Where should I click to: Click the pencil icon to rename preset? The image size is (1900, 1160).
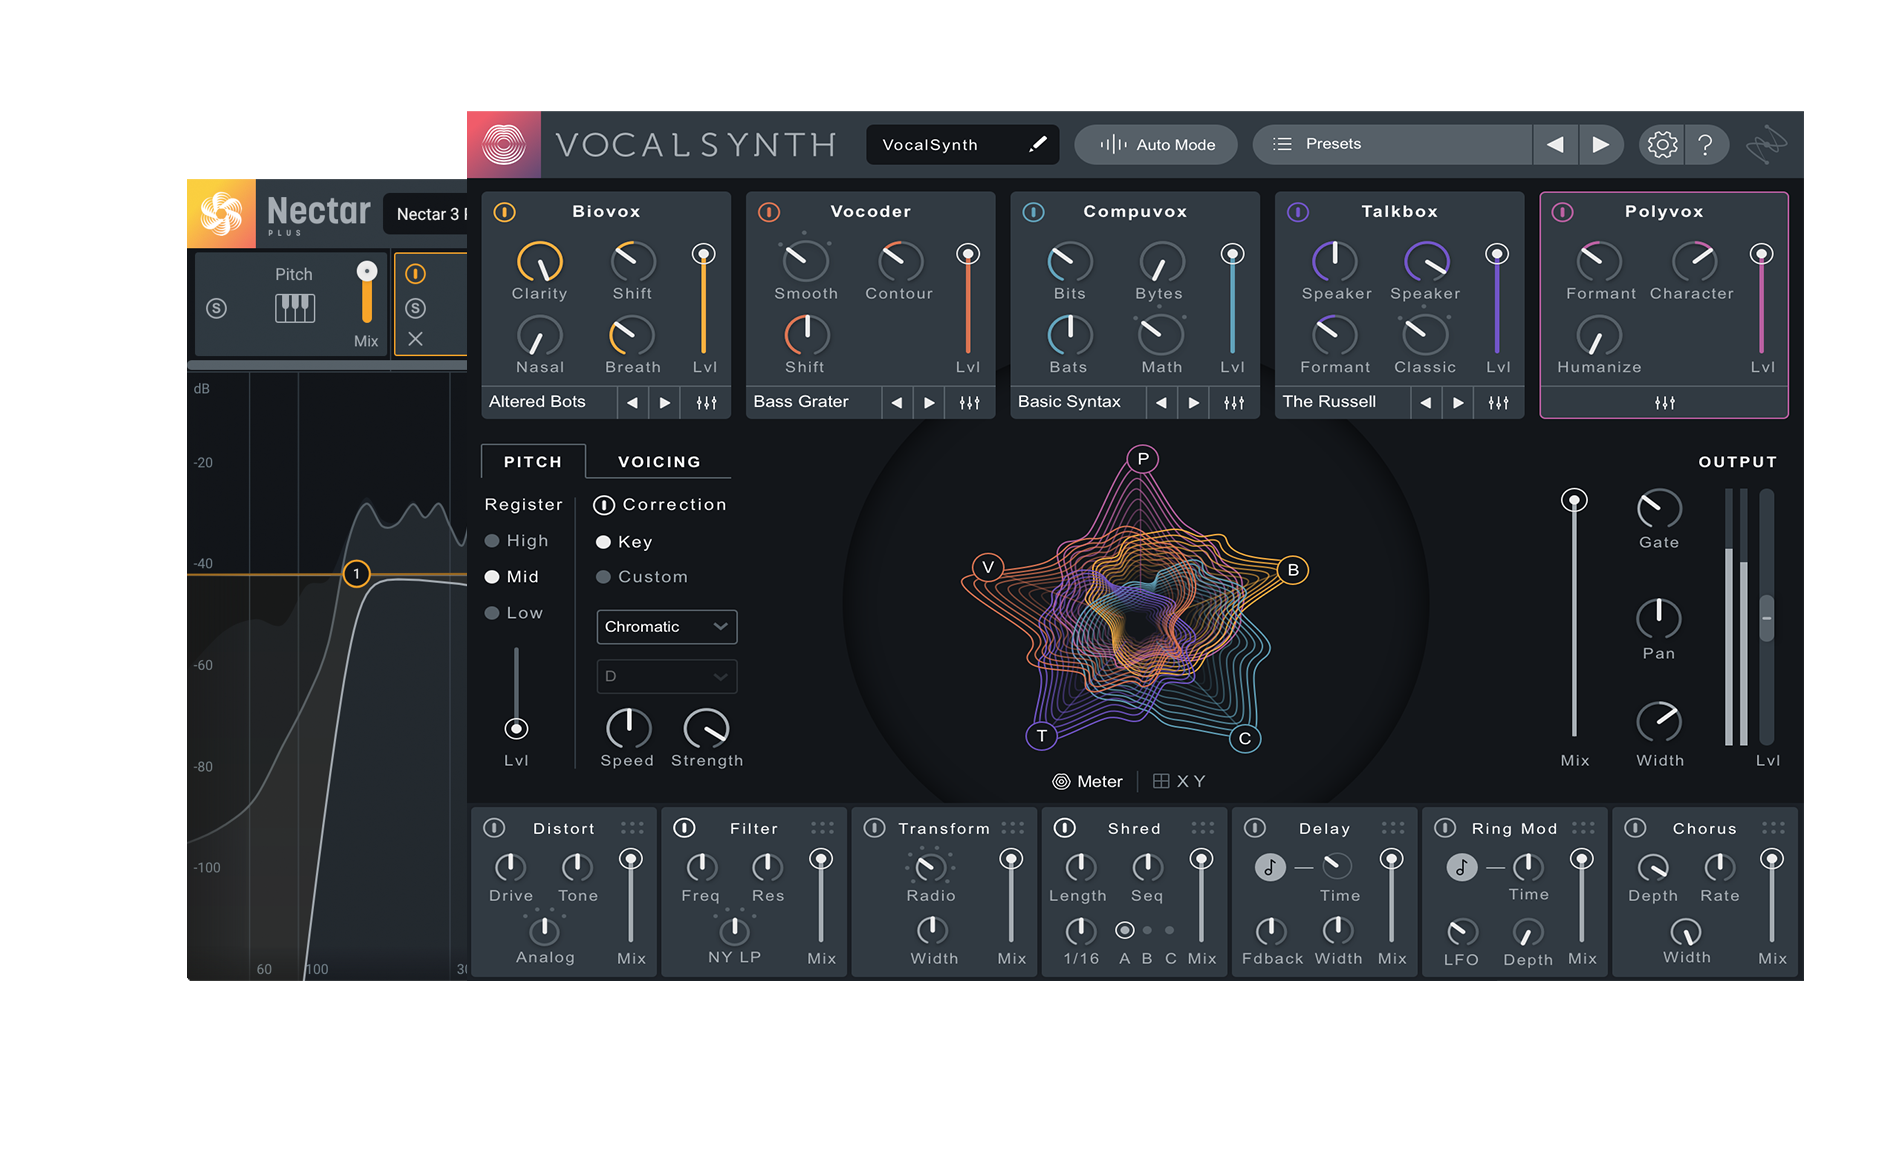[x=1038, y=144]
